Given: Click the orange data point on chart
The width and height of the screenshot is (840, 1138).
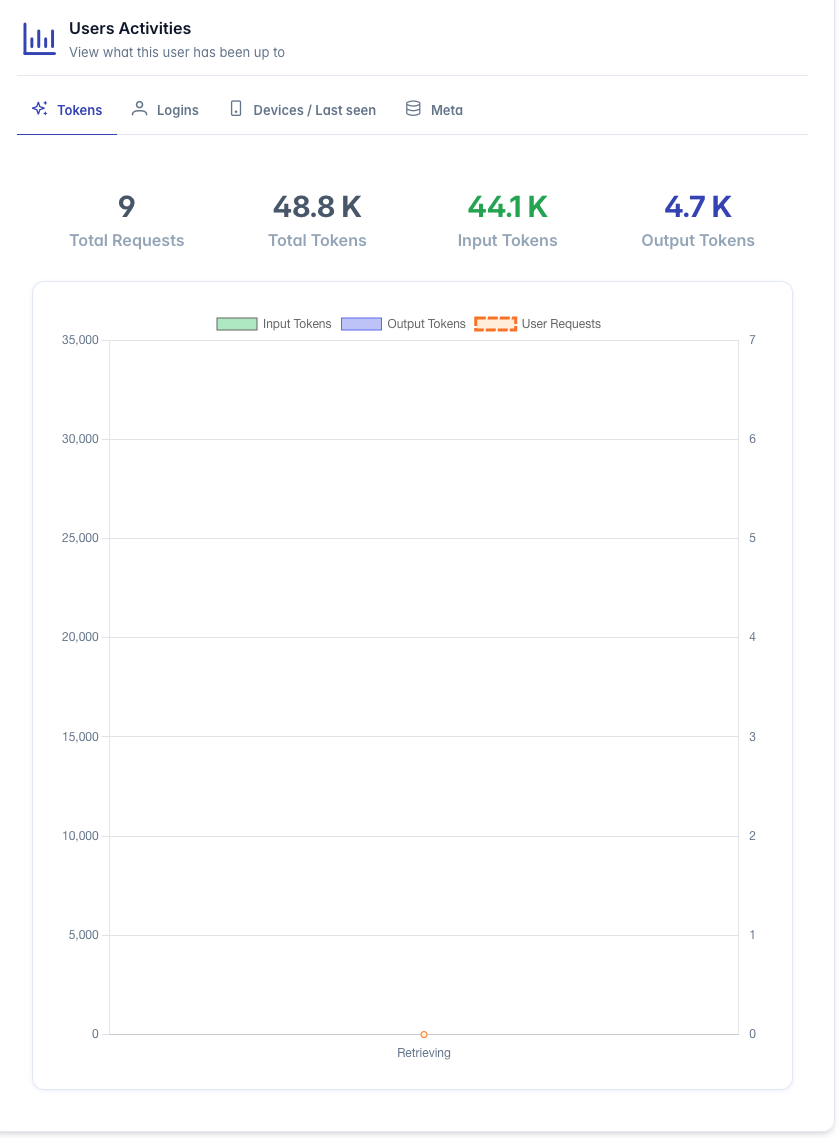Looking at the screenshot, I should (x=424, y=1034).
